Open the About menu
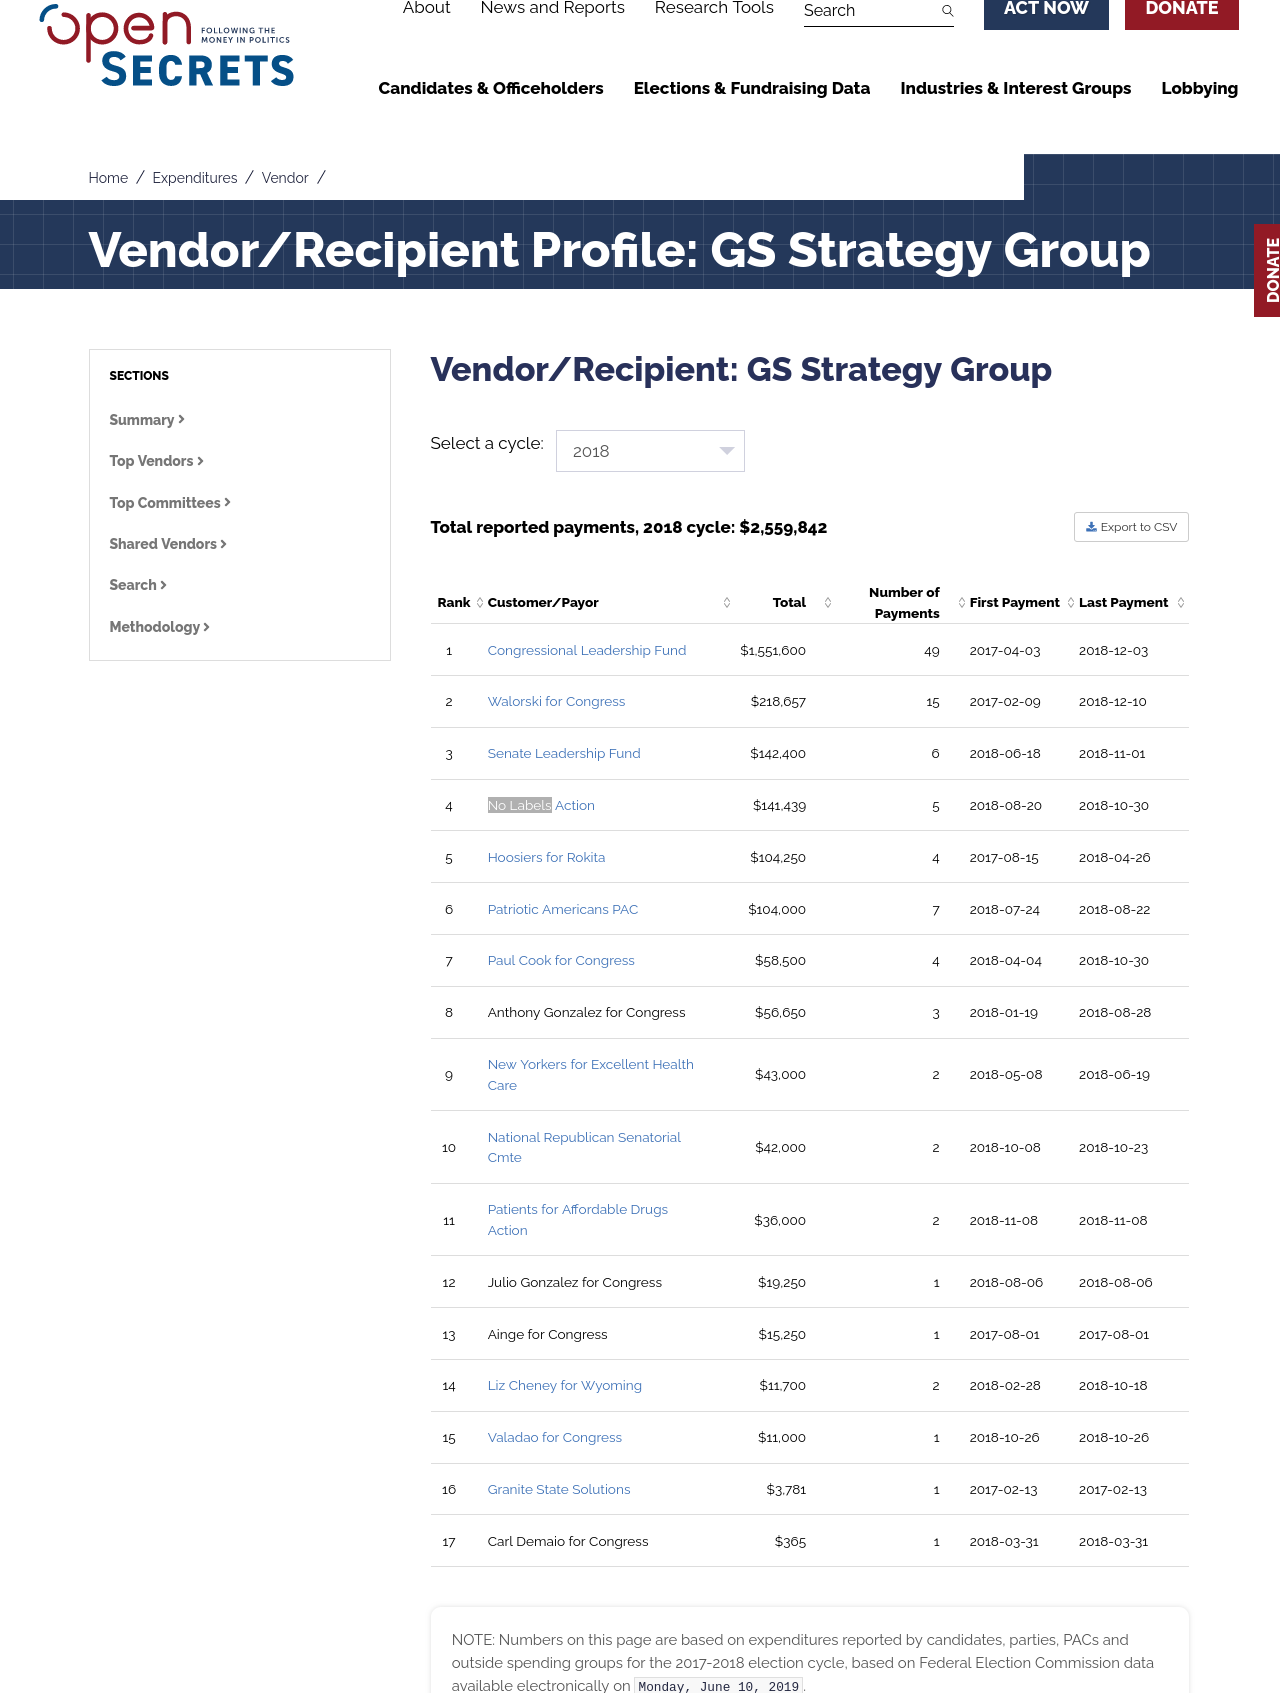 (426, 8)
